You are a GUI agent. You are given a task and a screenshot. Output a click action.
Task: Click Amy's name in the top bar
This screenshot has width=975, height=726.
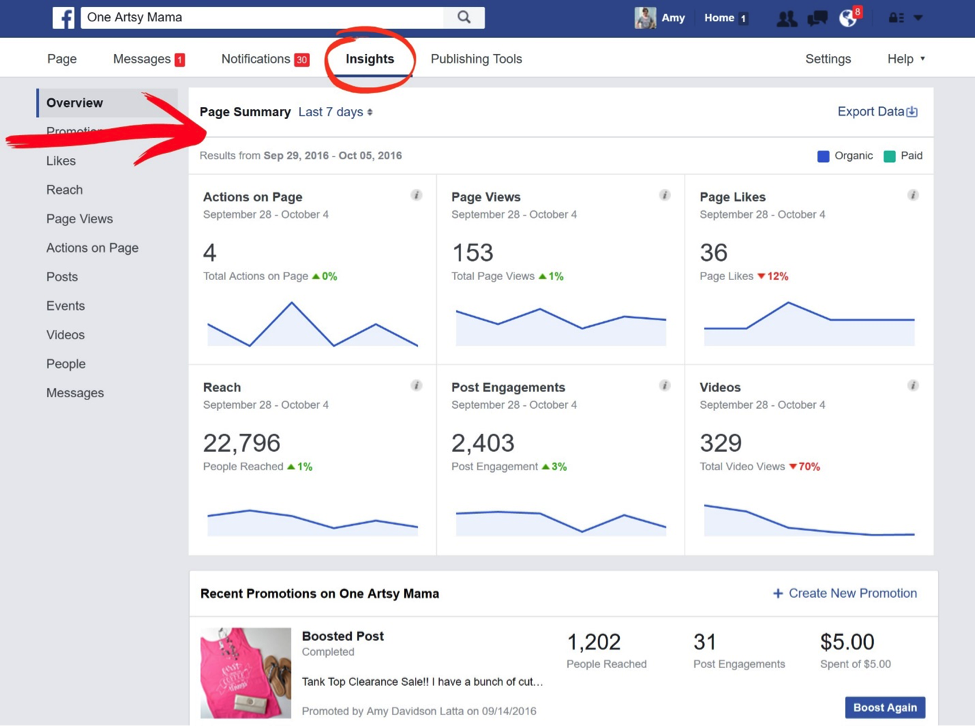(673, 18)
